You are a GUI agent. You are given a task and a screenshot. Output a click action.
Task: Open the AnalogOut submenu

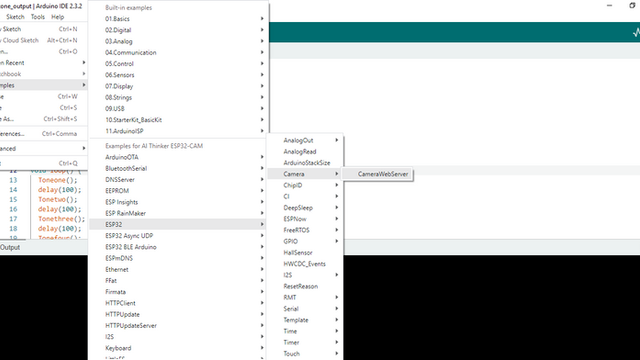click(x=305, y=140)
